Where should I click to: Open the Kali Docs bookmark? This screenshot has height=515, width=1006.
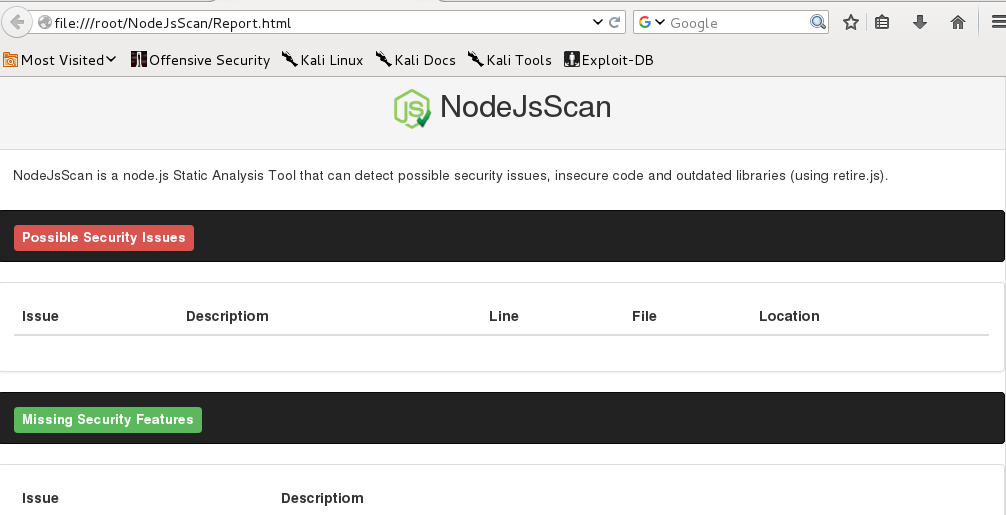[x=416, y=60]
